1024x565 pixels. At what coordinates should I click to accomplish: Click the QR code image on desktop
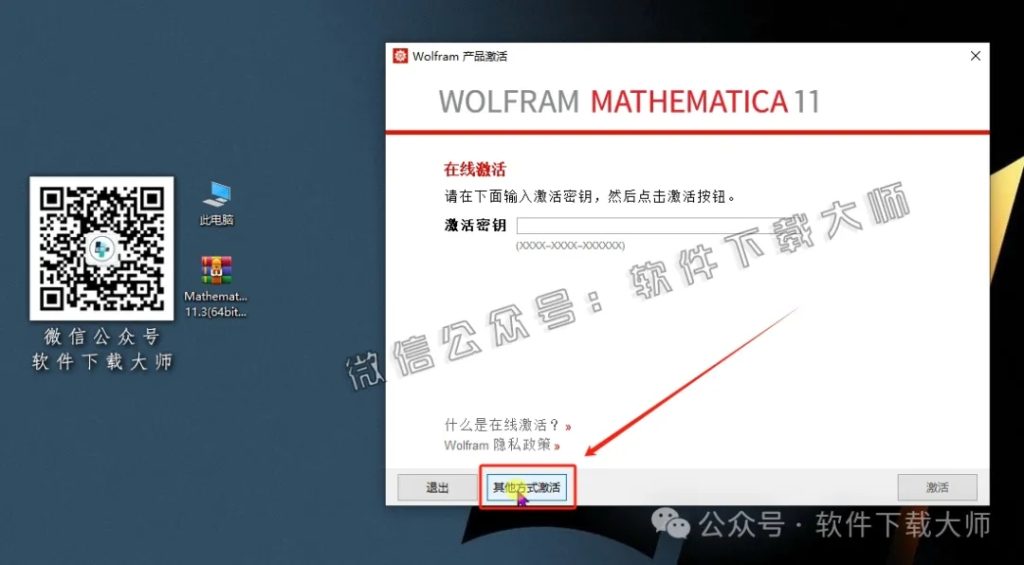point(101,248)
